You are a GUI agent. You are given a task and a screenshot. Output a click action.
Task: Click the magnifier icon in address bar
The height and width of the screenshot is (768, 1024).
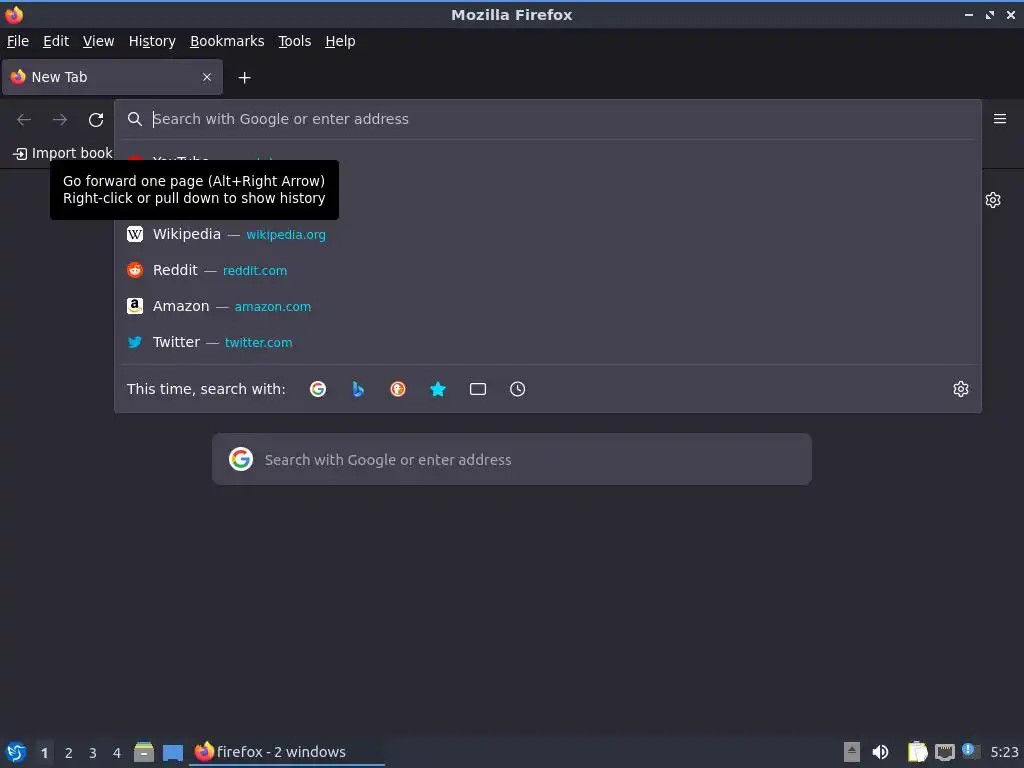click(135, 119)
